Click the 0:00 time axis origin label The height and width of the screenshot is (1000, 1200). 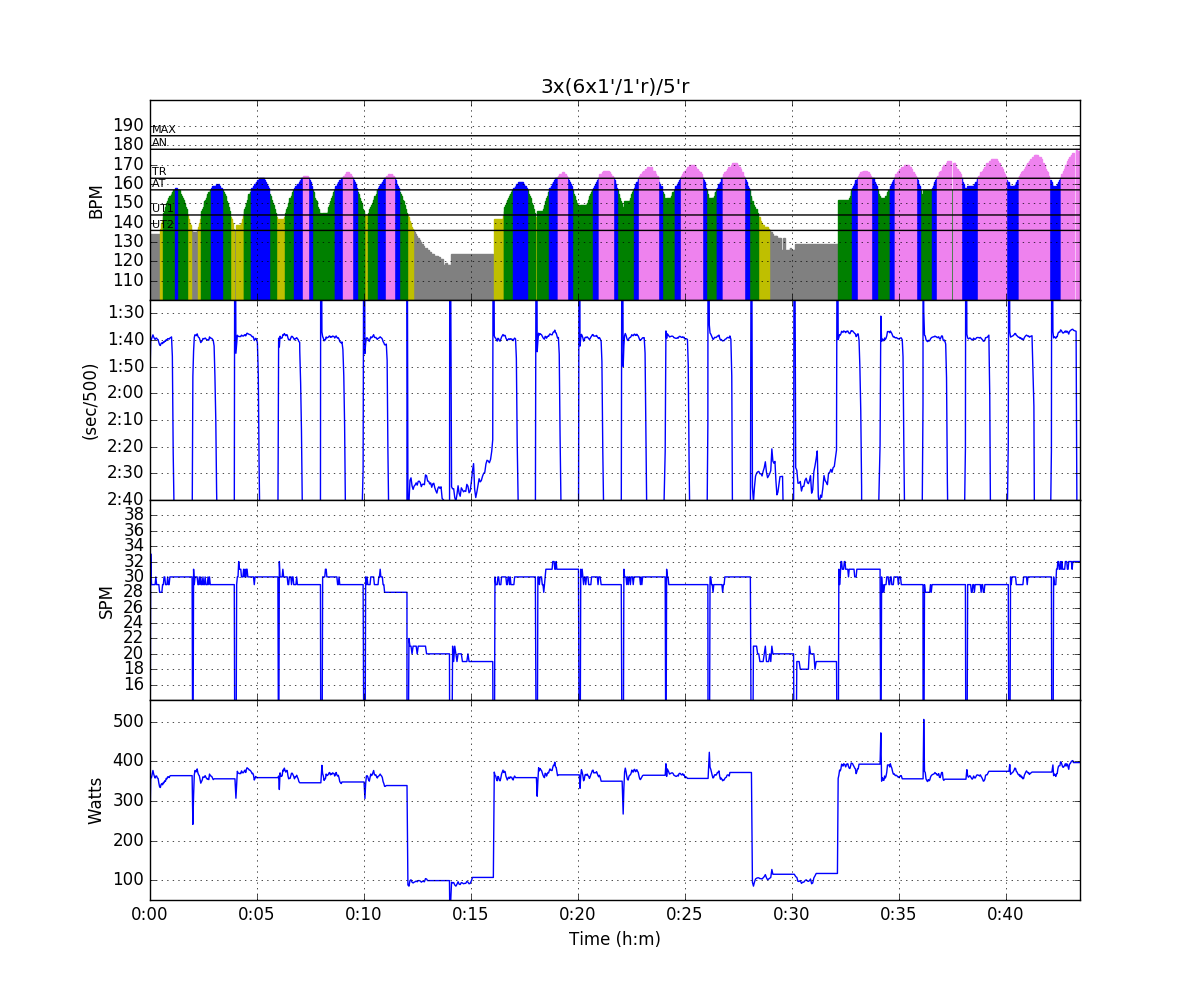[150, 913]
